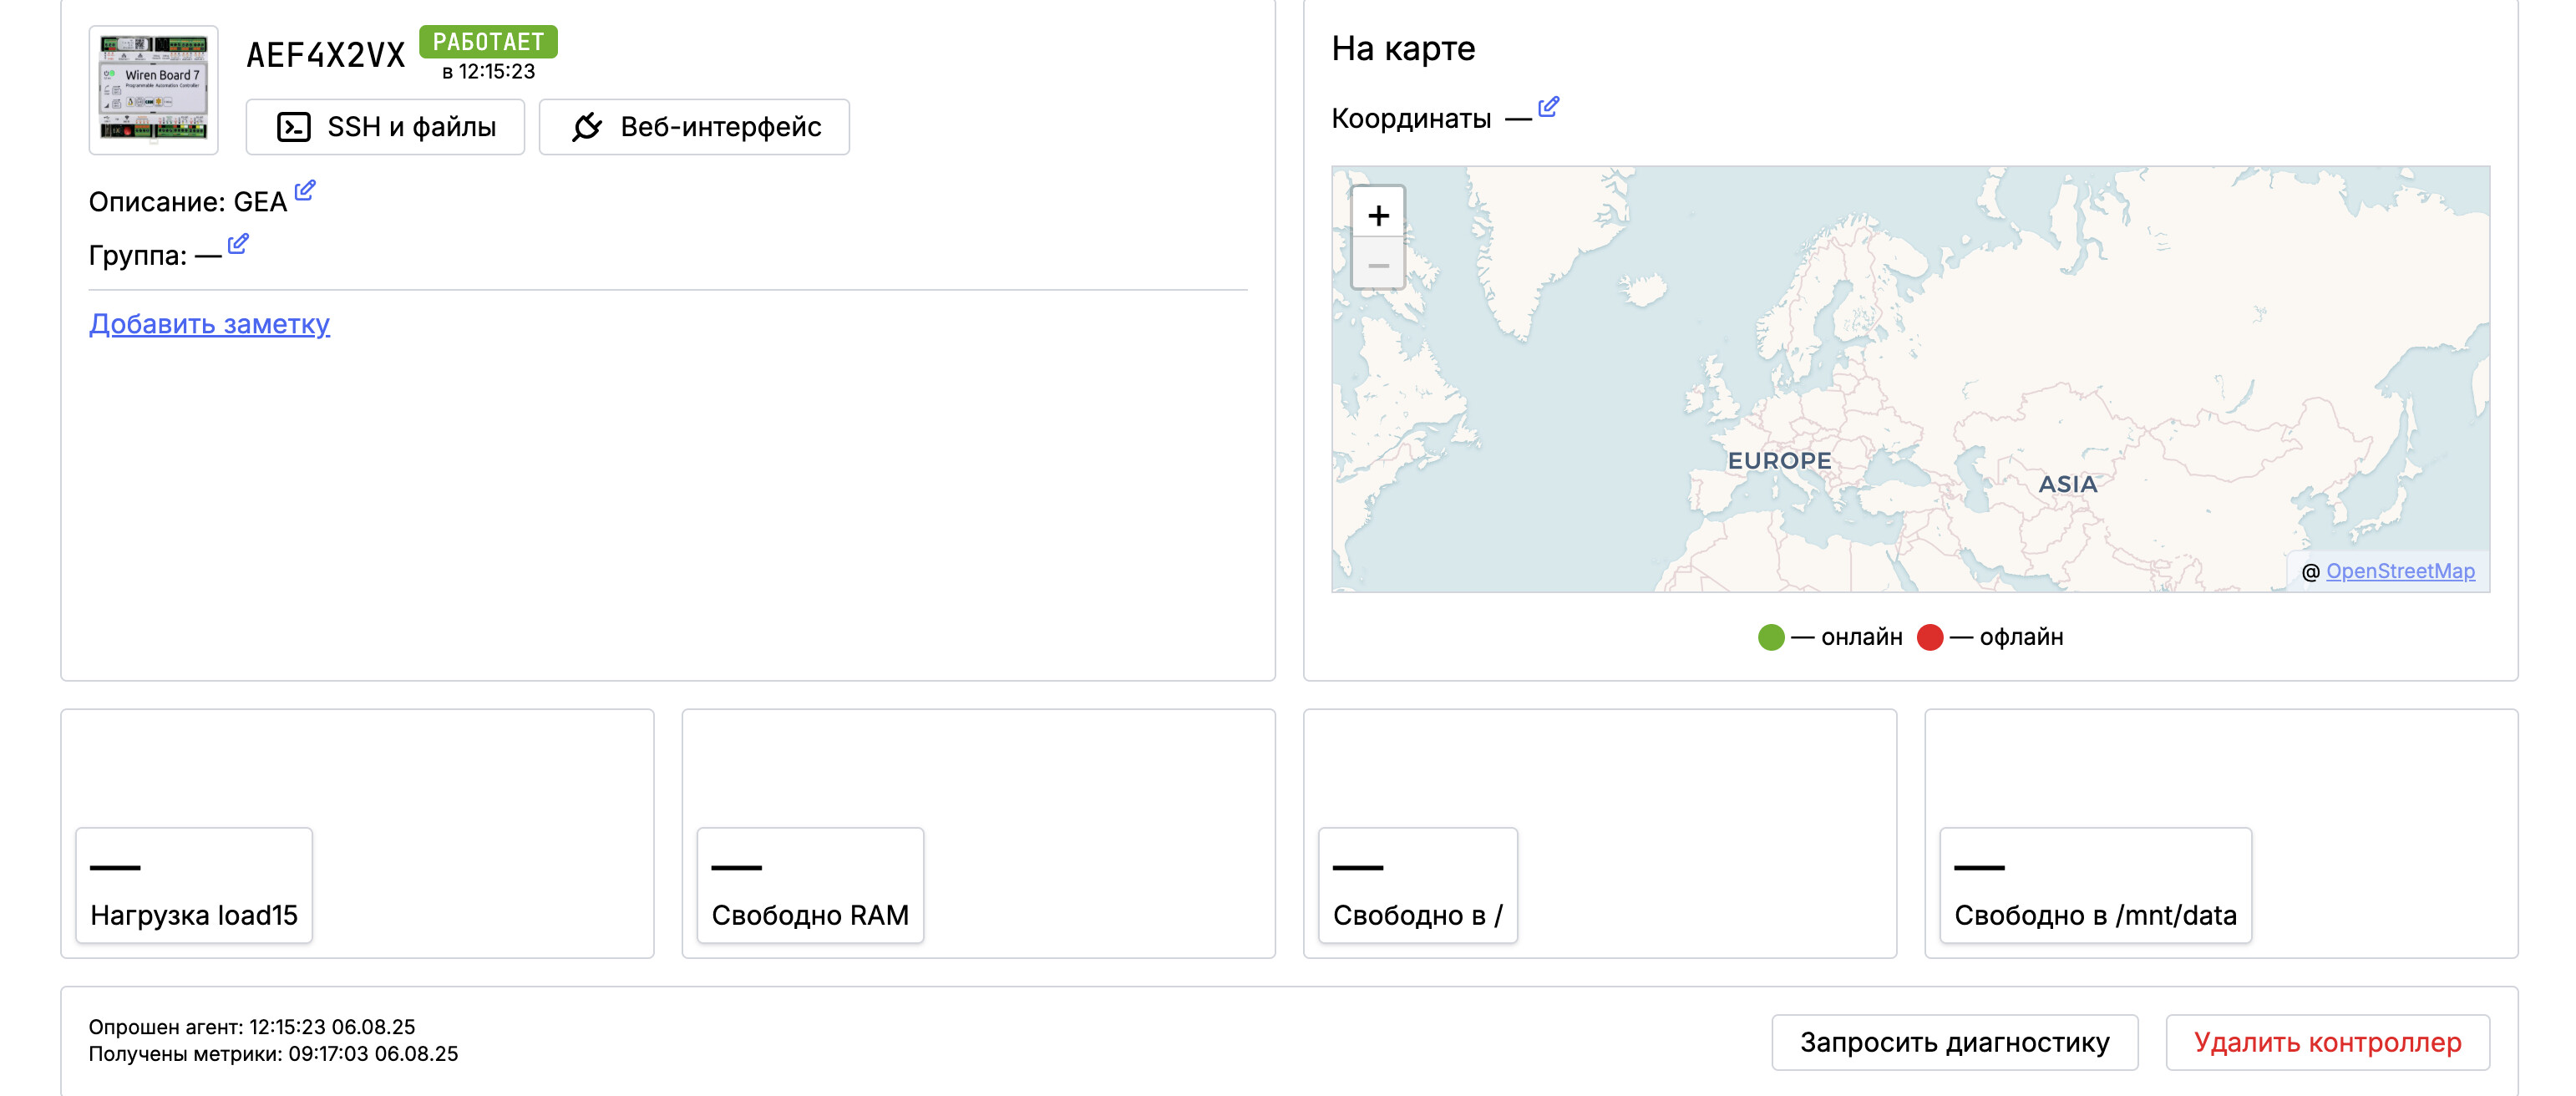The width and height of the screenshot is (2576, 1096).
Task: Click the На карте heading
Action: (x=1403, y=48)
